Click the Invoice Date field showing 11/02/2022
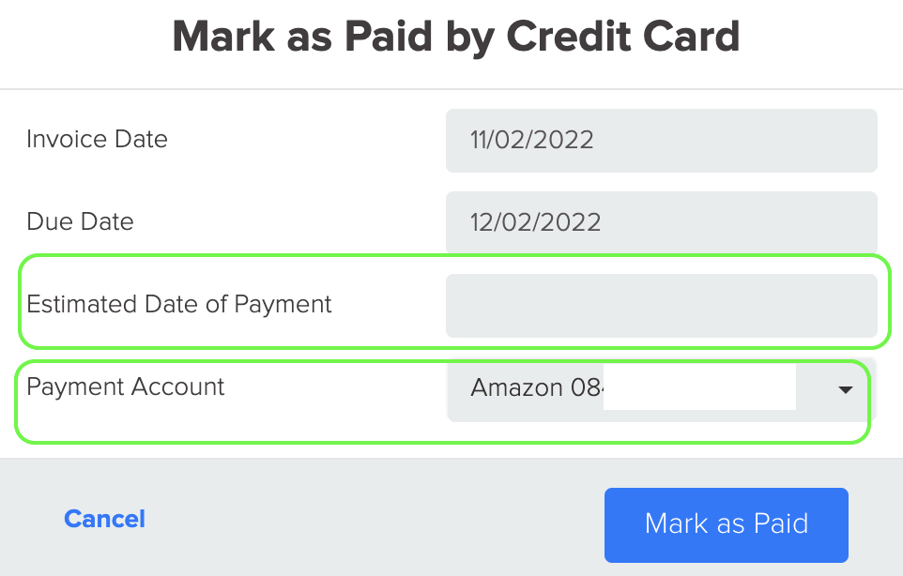903x576 pixels. [x=660, y=140]
